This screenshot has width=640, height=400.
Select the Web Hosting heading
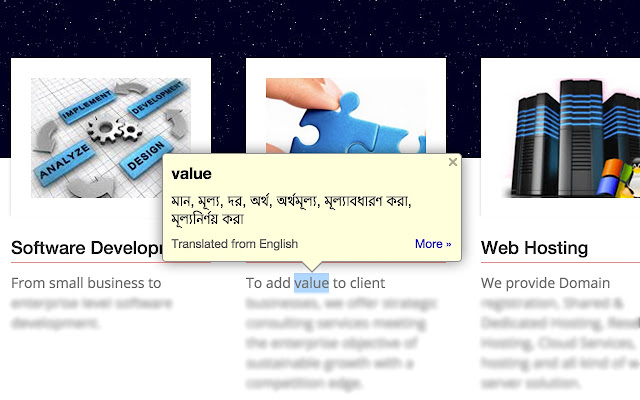pyautogui.click(x=534, y=248)
